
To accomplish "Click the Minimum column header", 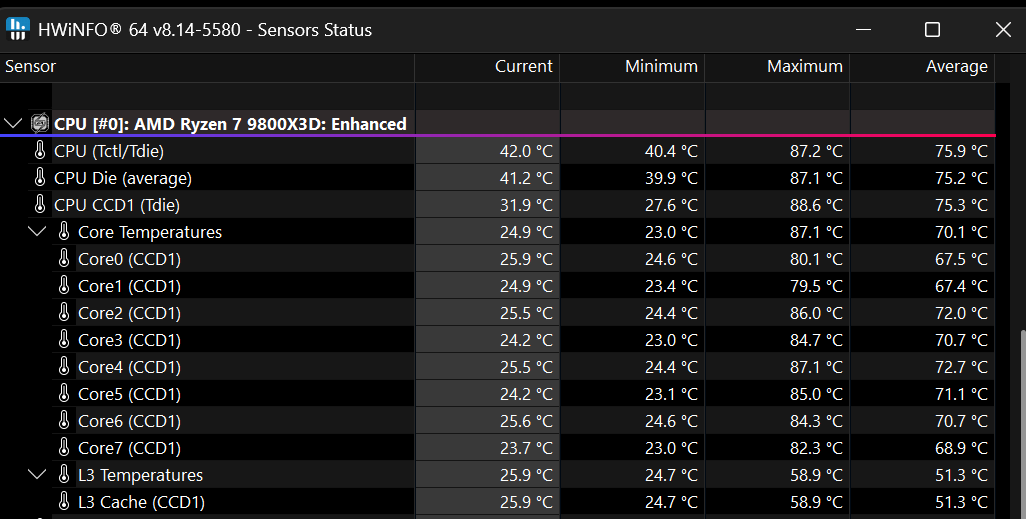I will click(632, 67).
